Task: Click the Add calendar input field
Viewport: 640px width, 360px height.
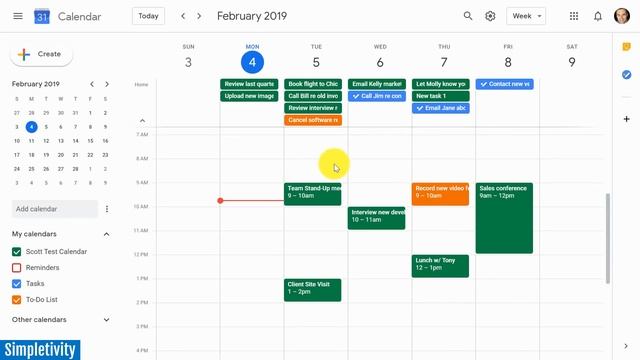Action: 55,209
